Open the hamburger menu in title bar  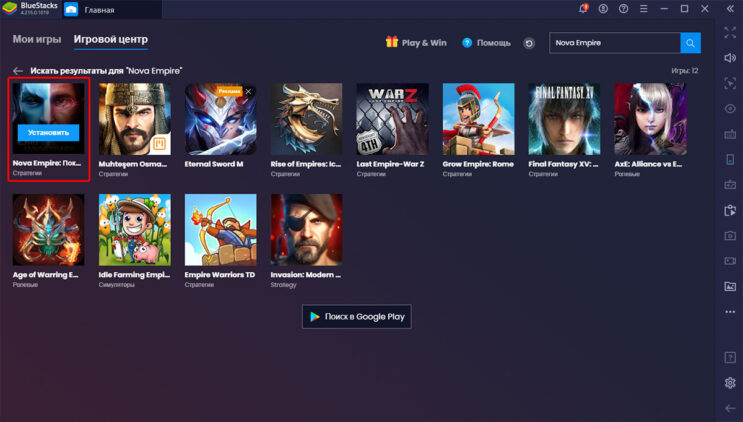point(643,9)
